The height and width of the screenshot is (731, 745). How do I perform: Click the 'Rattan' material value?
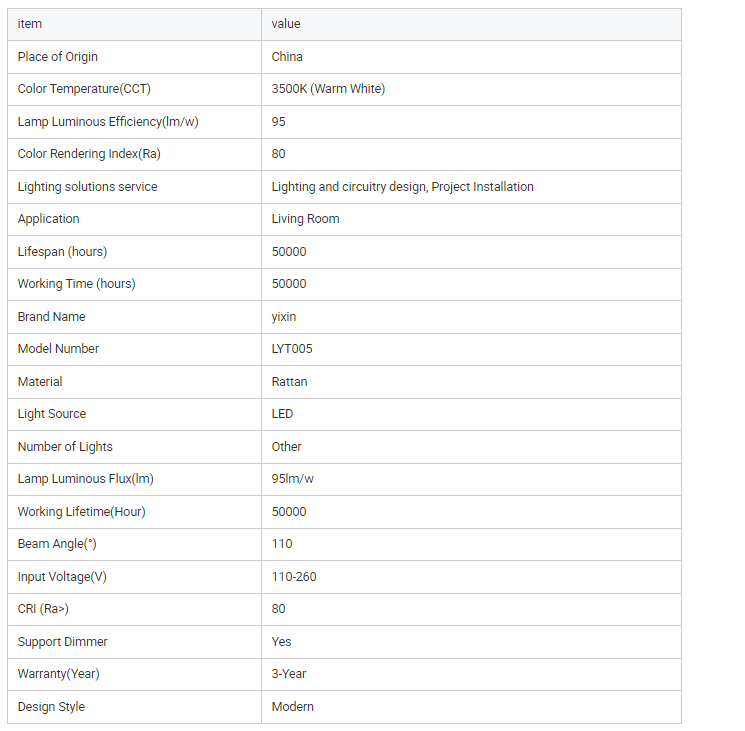pos(289,382)
